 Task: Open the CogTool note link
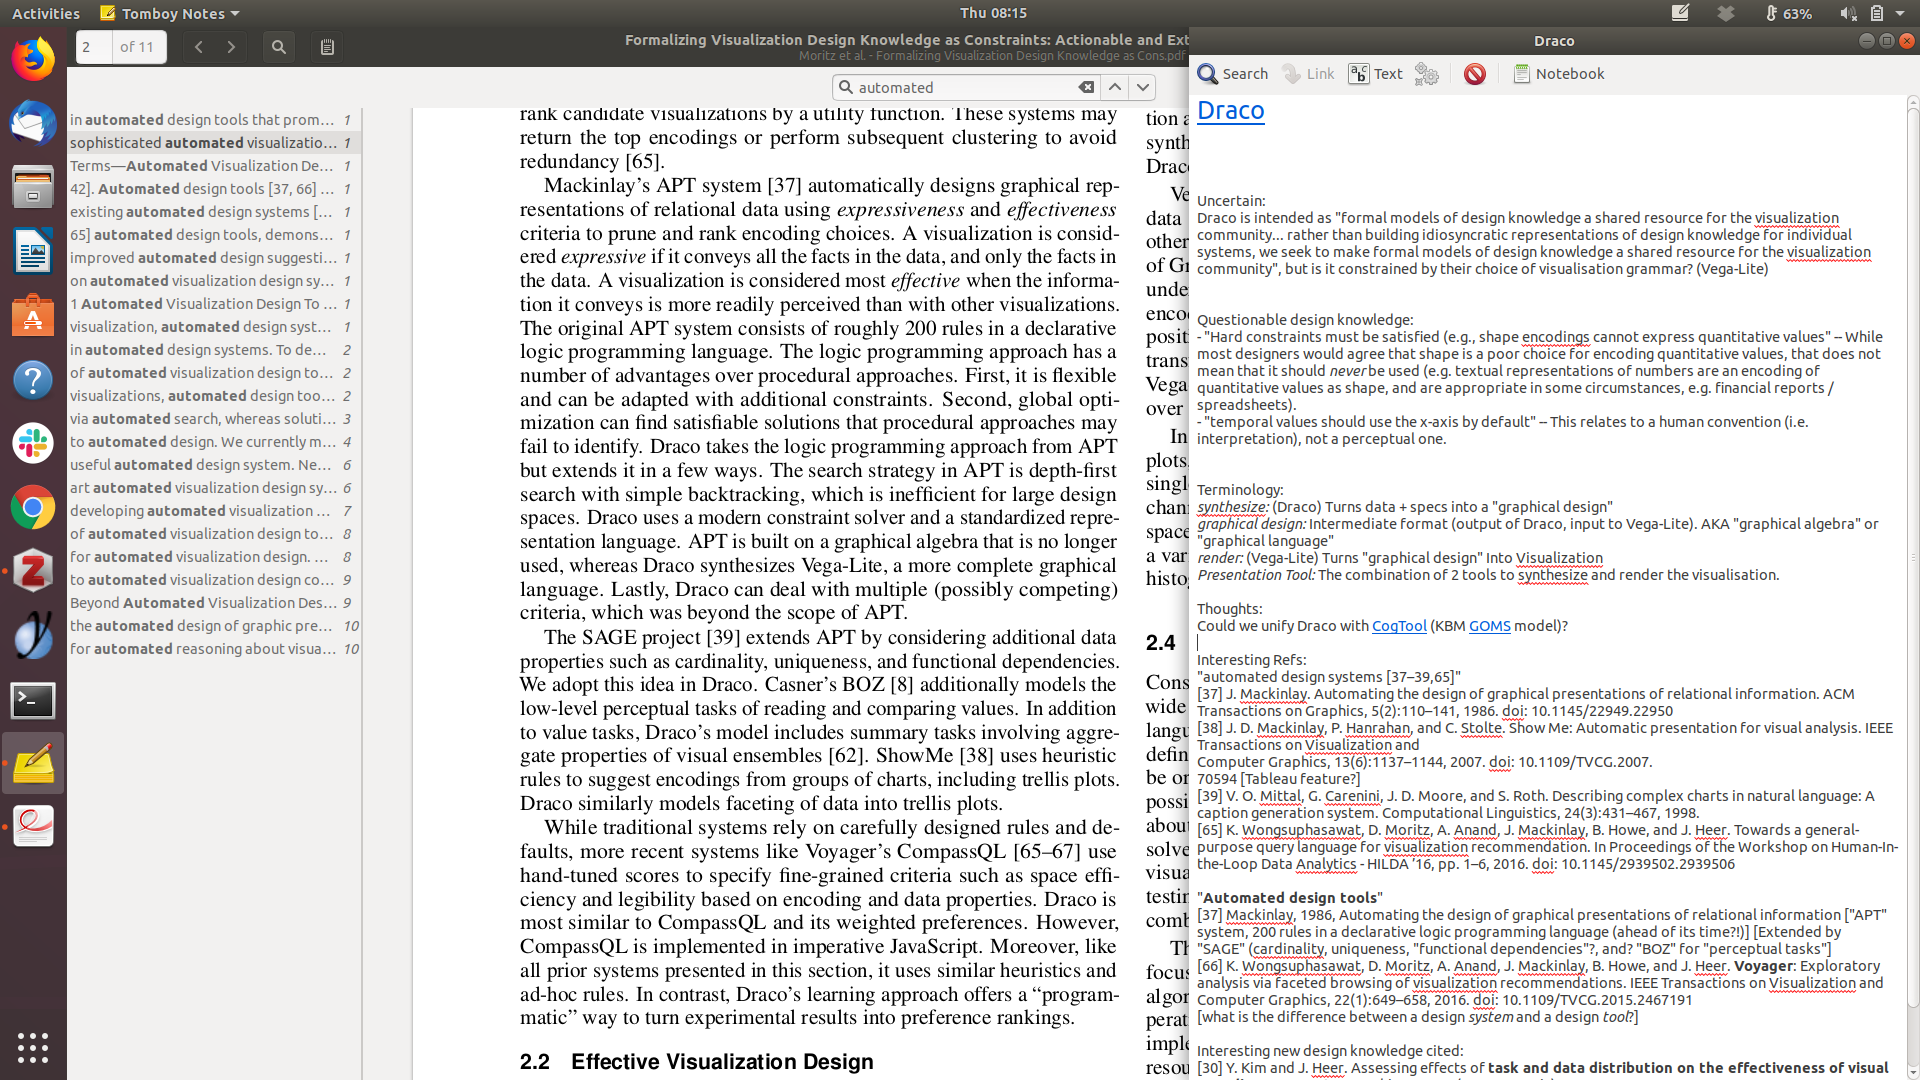[x=1398, y=626]
